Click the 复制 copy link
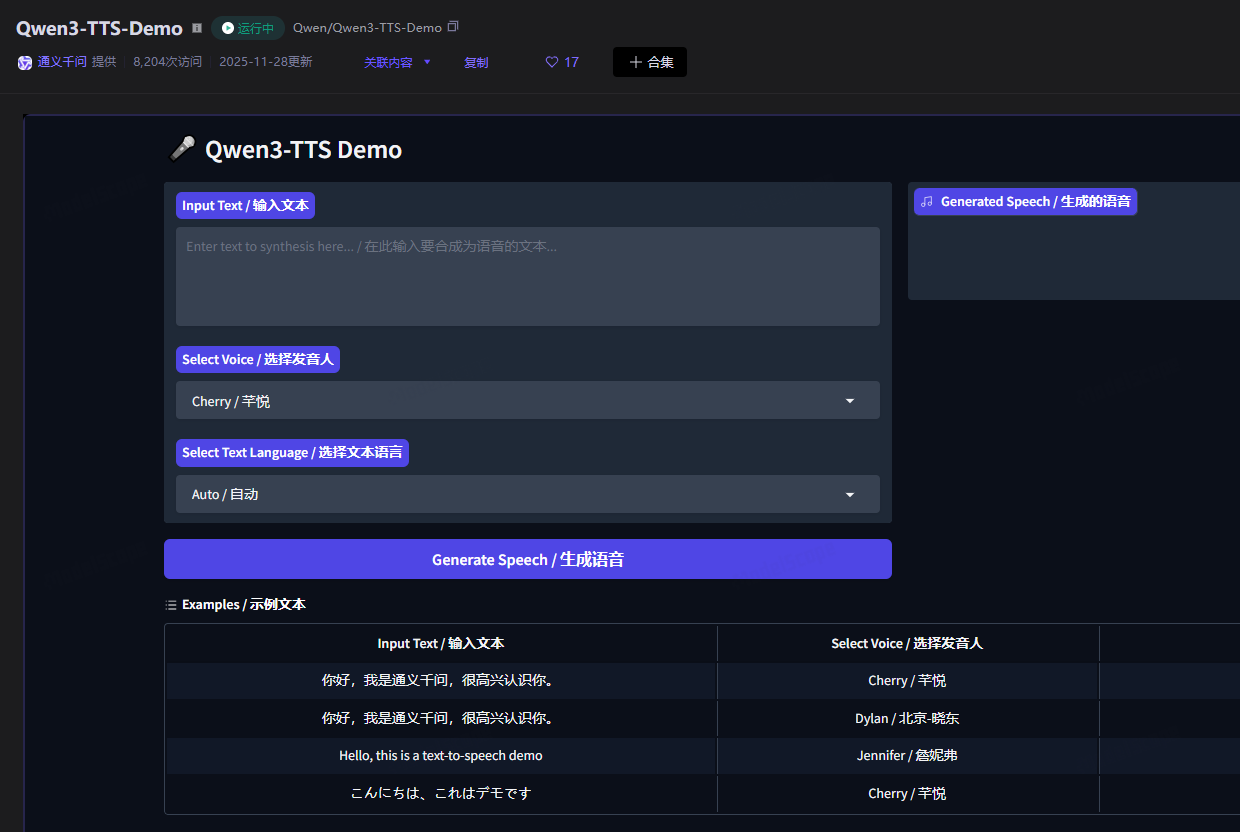This screenshot has width=1240, height=832. coord(476,61)
